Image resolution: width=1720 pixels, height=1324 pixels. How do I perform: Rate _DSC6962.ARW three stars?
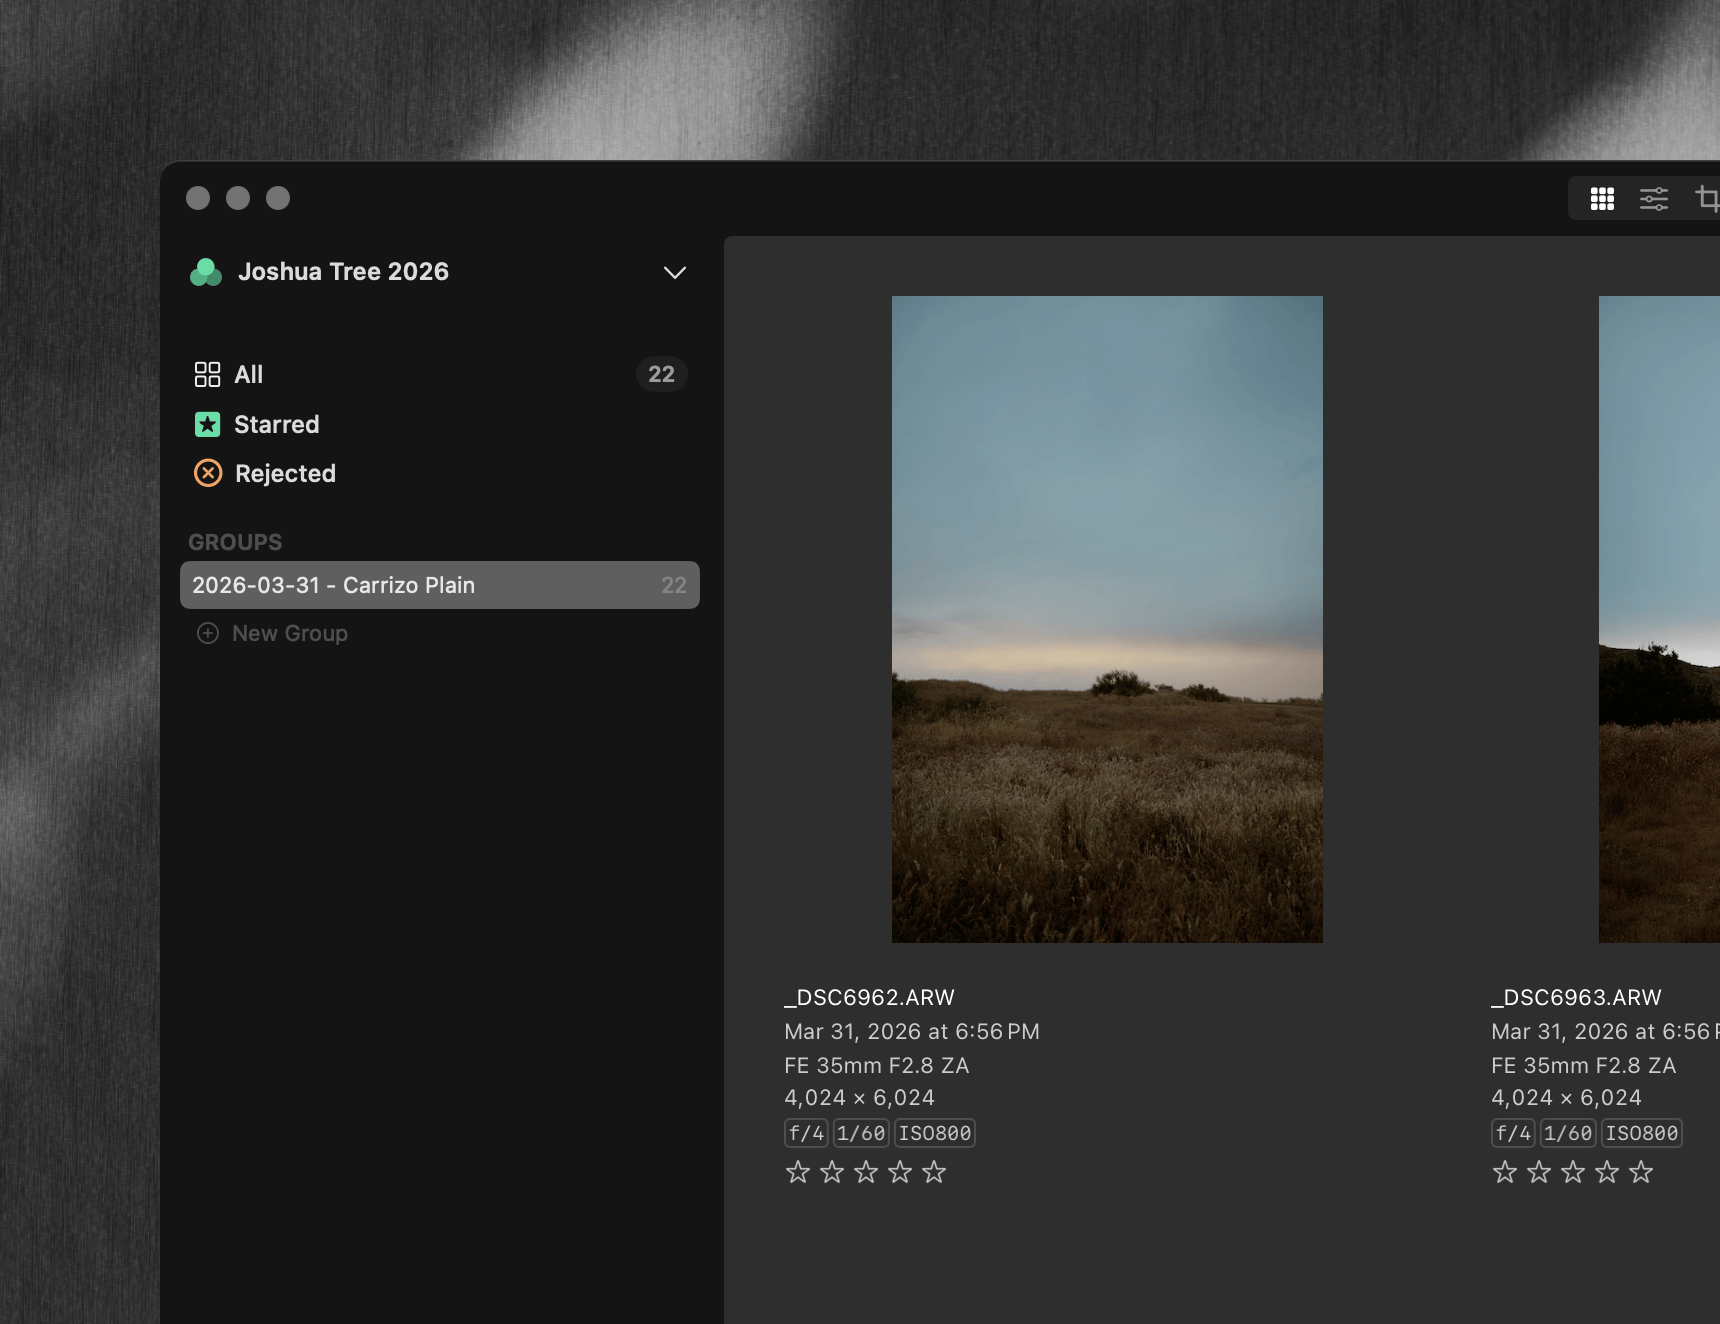866,1172
